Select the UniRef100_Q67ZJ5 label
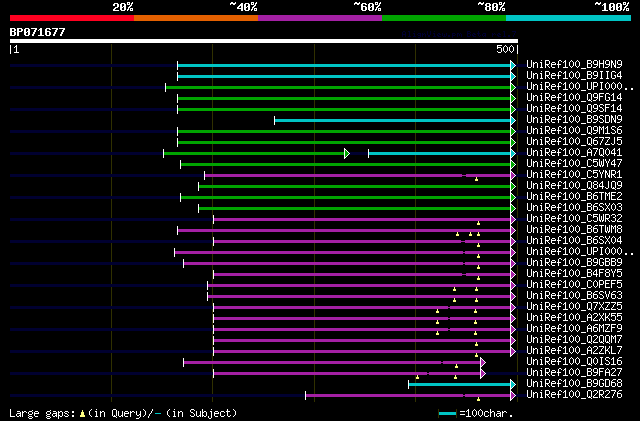The image size is (640, 421). click(574, 142)
